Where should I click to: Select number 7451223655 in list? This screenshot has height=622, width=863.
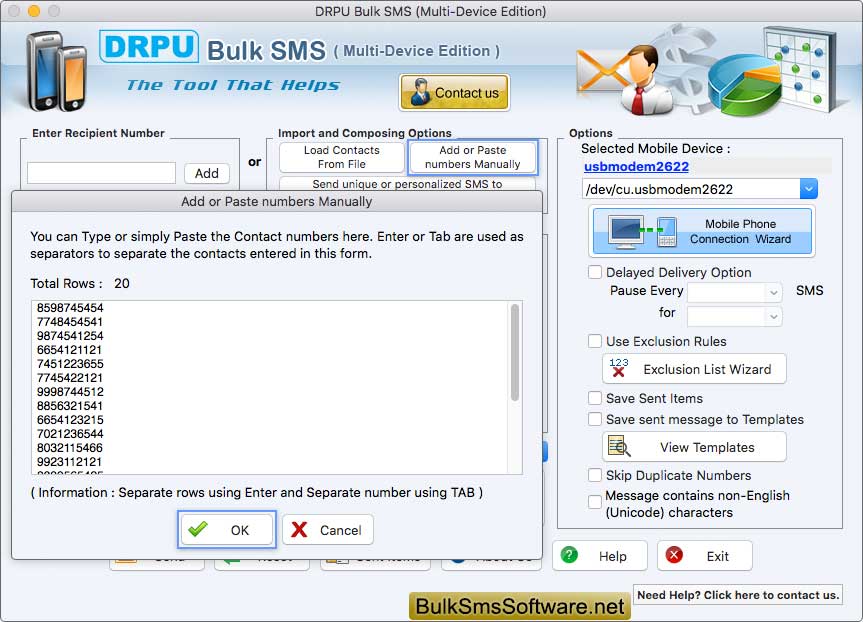click(x=70, y=364)
